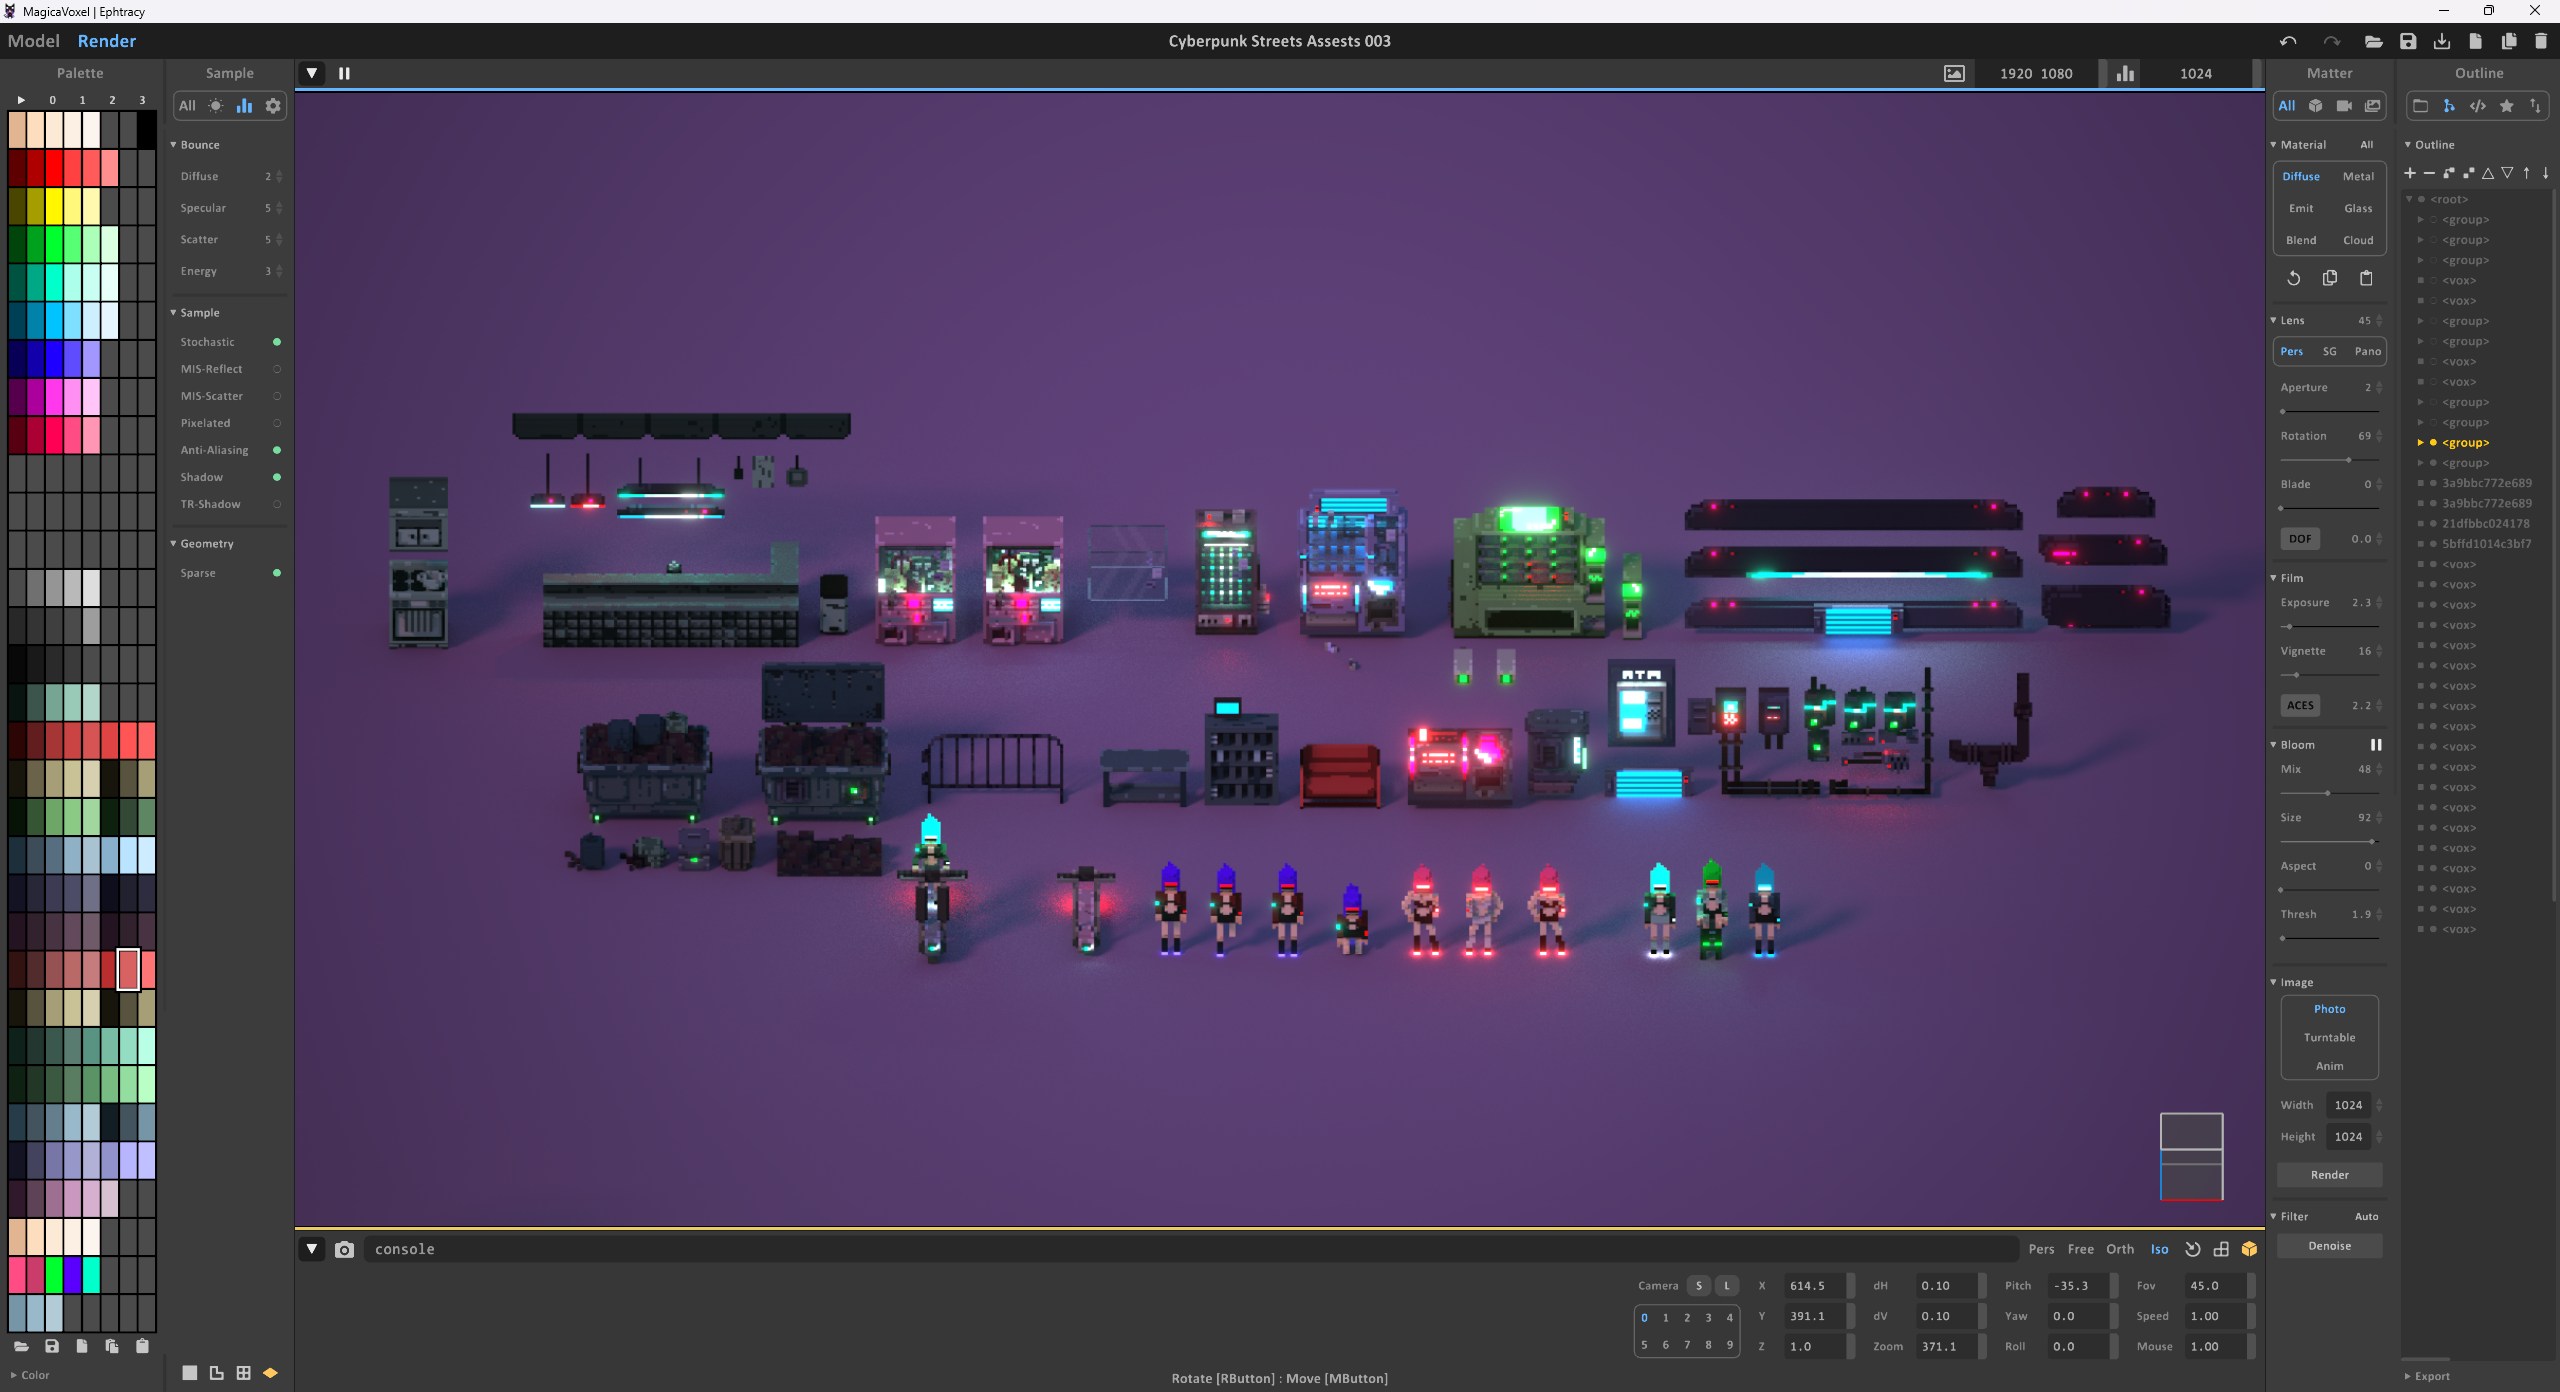Select the Glass material type
Image resolution: width=2560 pixels, height=1392 pixels.
(x=2358, y=208)
